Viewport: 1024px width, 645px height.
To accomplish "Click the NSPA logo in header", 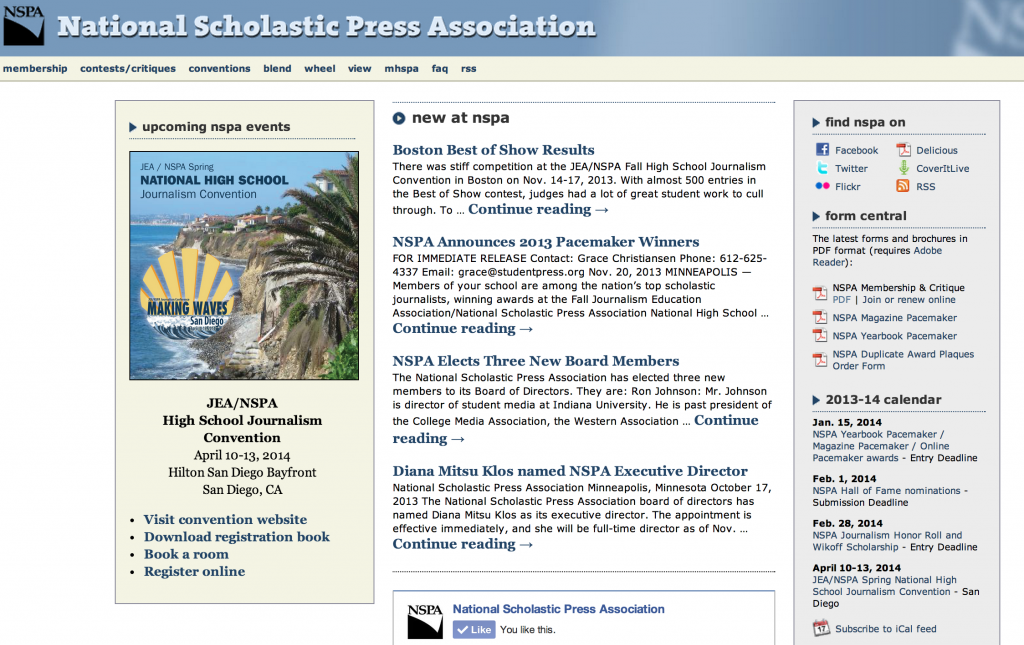I will 24,25.
